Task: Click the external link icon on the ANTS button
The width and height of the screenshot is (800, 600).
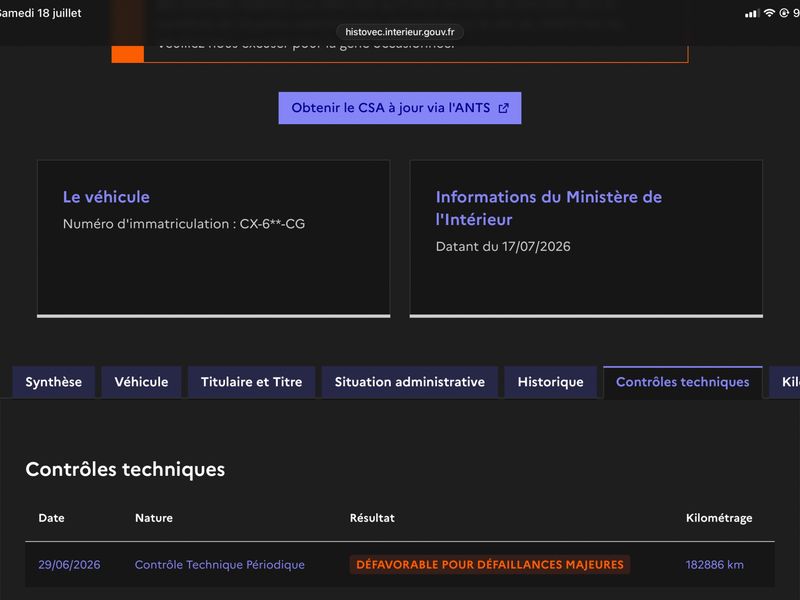Action: pyautogui.click(x=503, y=108)
